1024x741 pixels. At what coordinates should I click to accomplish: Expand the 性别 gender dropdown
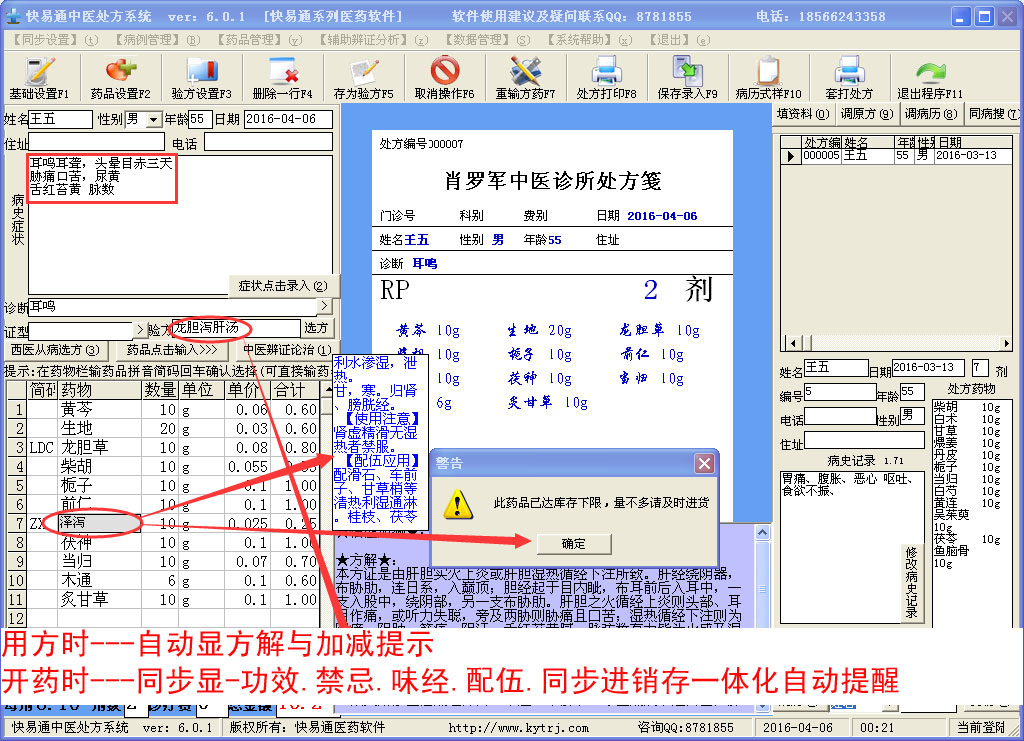tap(153, 120)
